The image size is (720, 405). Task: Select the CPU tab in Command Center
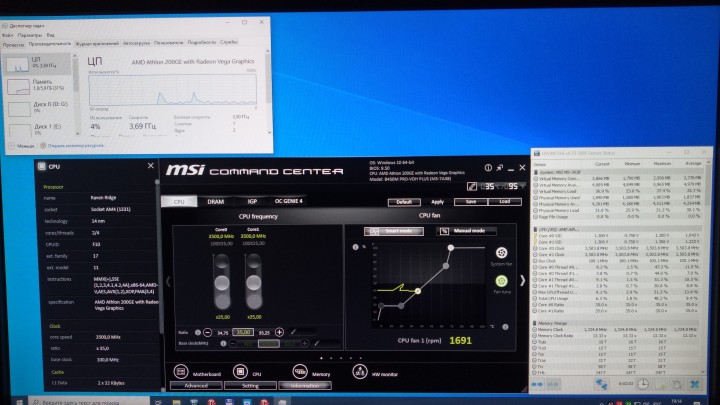[x=179, y=202]
